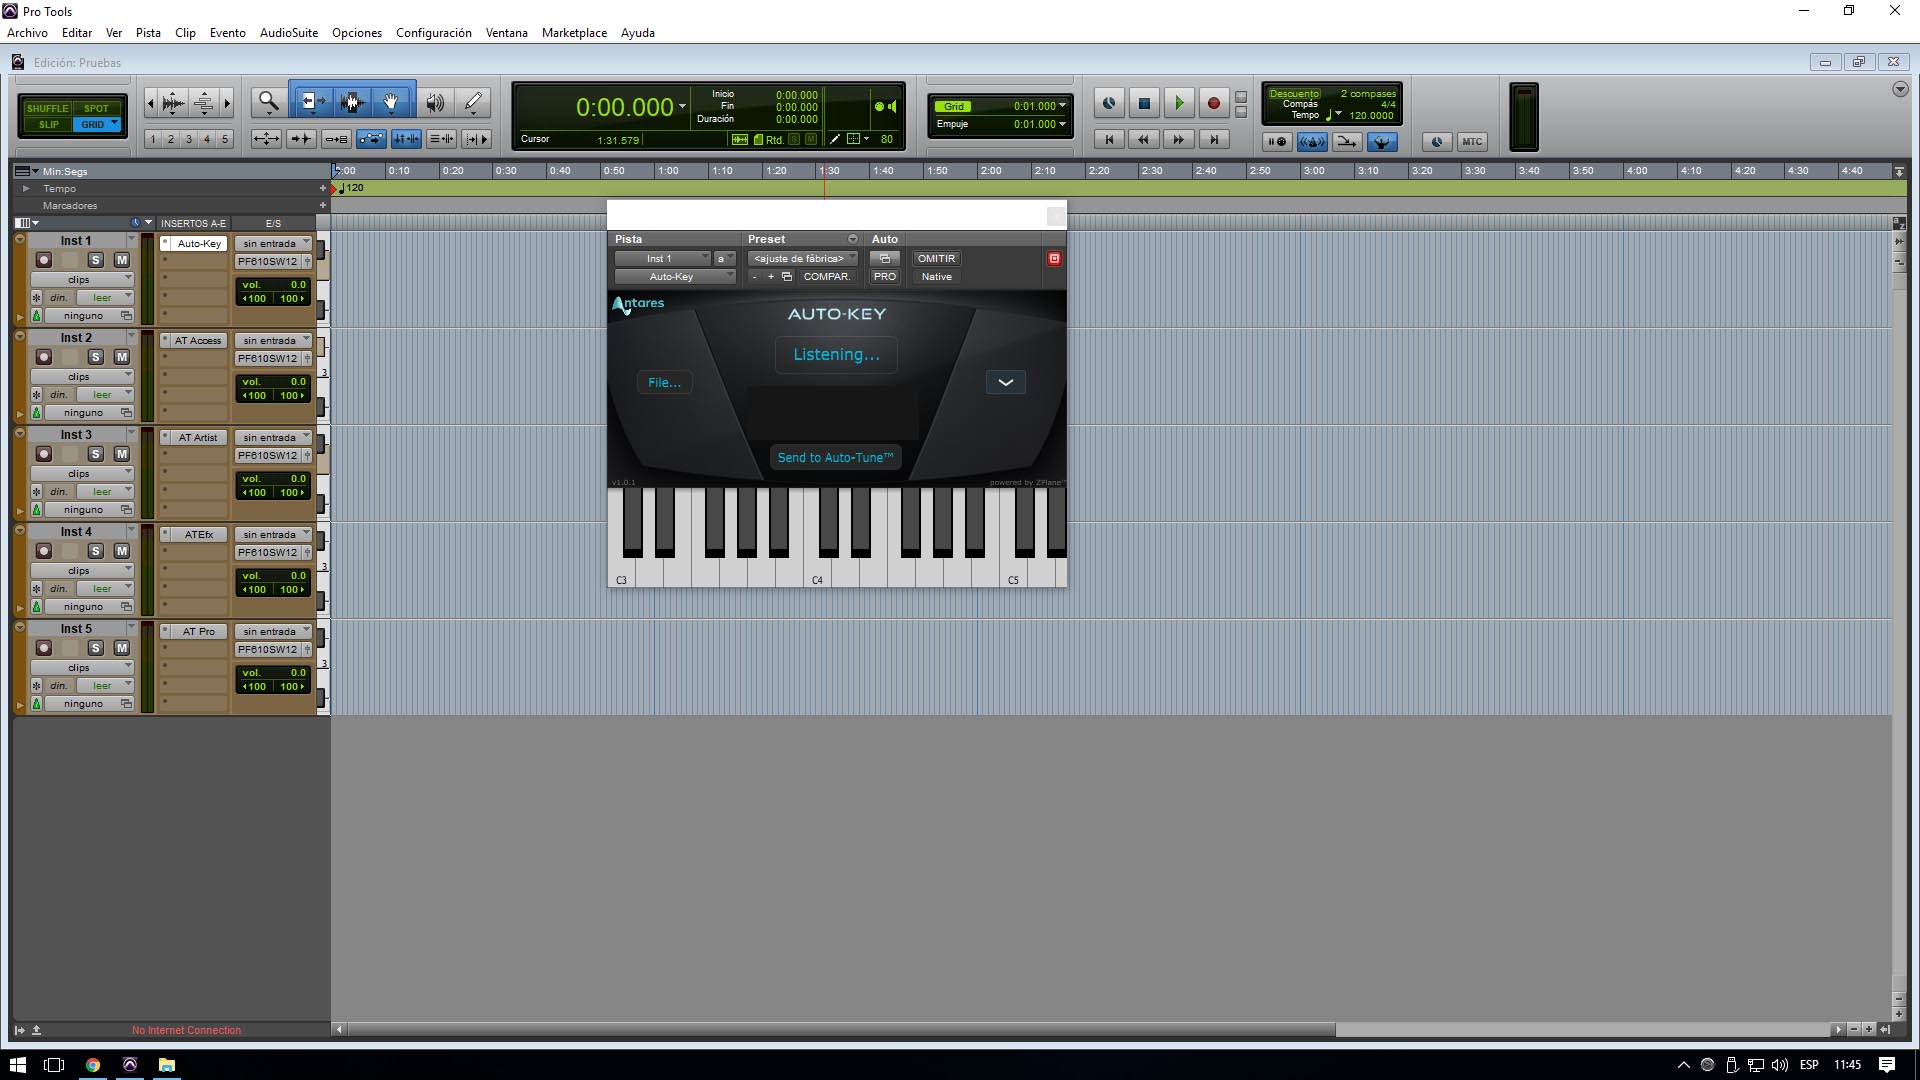
Task: Open the sin entrada input selector on Inst 1
Action: point(272,242)
